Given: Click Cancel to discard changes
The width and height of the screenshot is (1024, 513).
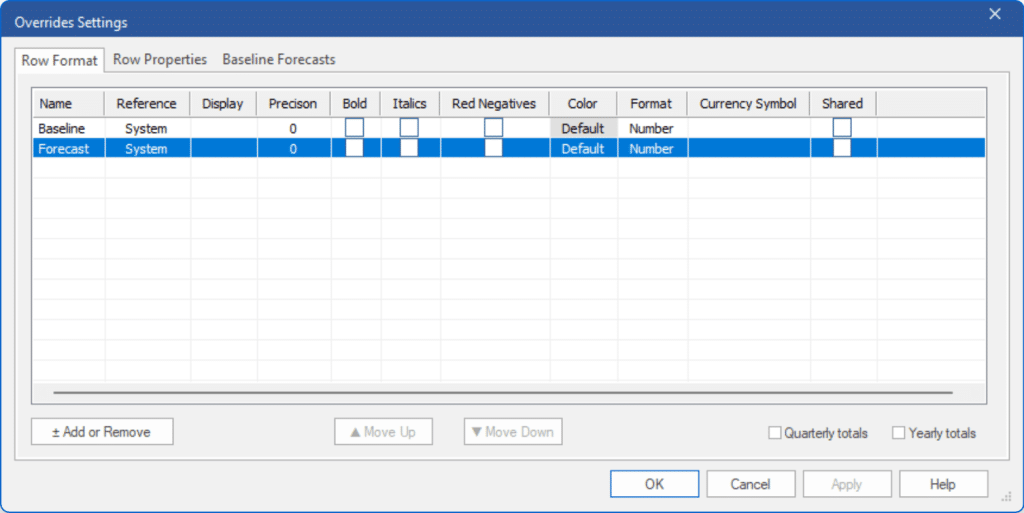Looking at the screenshot, I should point(750,484).
